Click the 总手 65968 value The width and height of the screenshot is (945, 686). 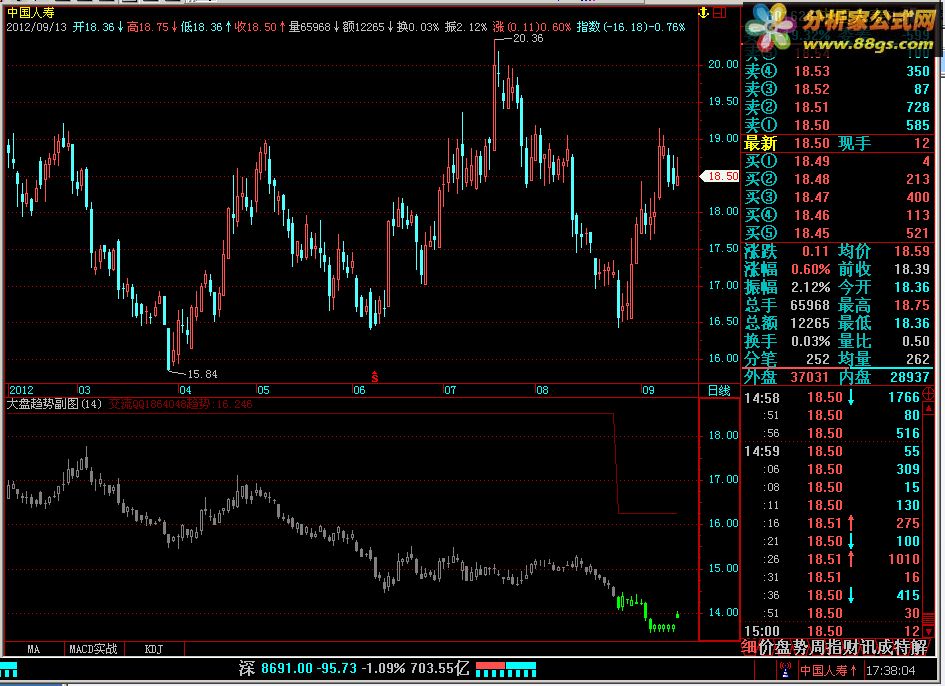tap(809, 306)
